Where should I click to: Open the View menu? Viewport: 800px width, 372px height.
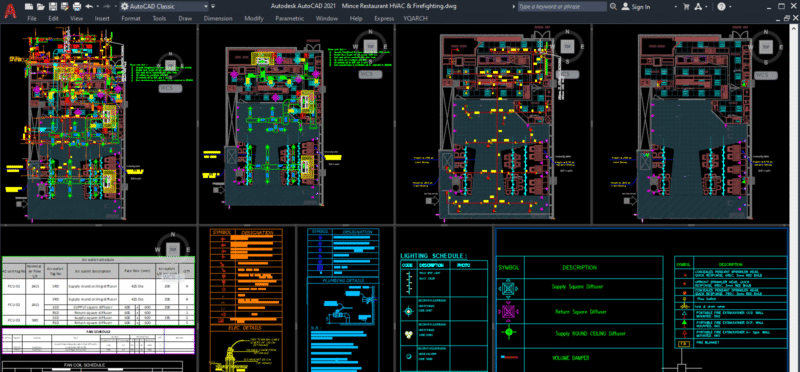click(x=77, y=18)
